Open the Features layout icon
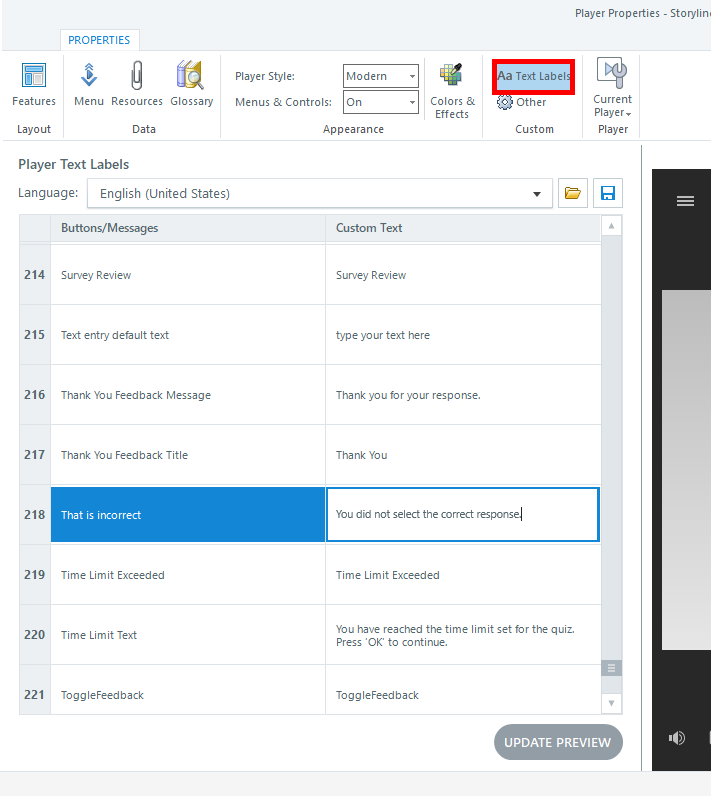 pyautogui.click(x=34, y=84)
